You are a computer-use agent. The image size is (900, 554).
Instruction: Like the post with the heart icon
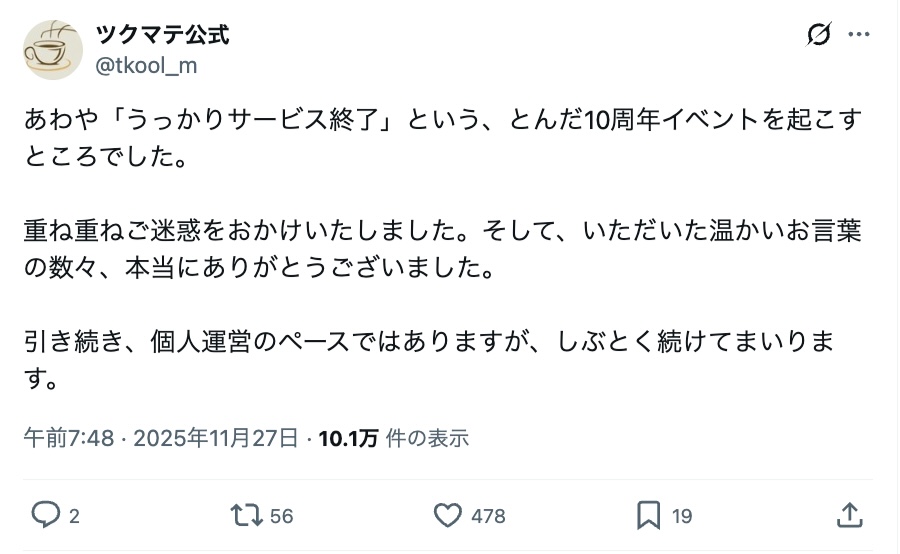click(447, 515)
